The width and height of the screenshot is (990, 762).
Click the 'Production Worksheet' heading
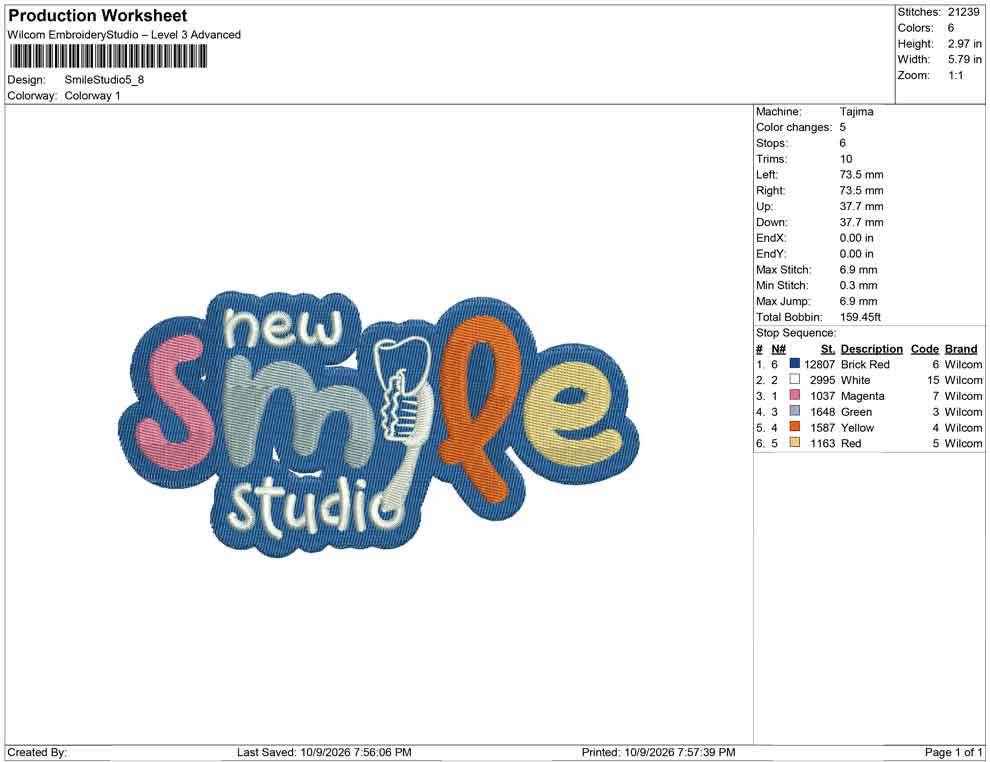(98, 16)
